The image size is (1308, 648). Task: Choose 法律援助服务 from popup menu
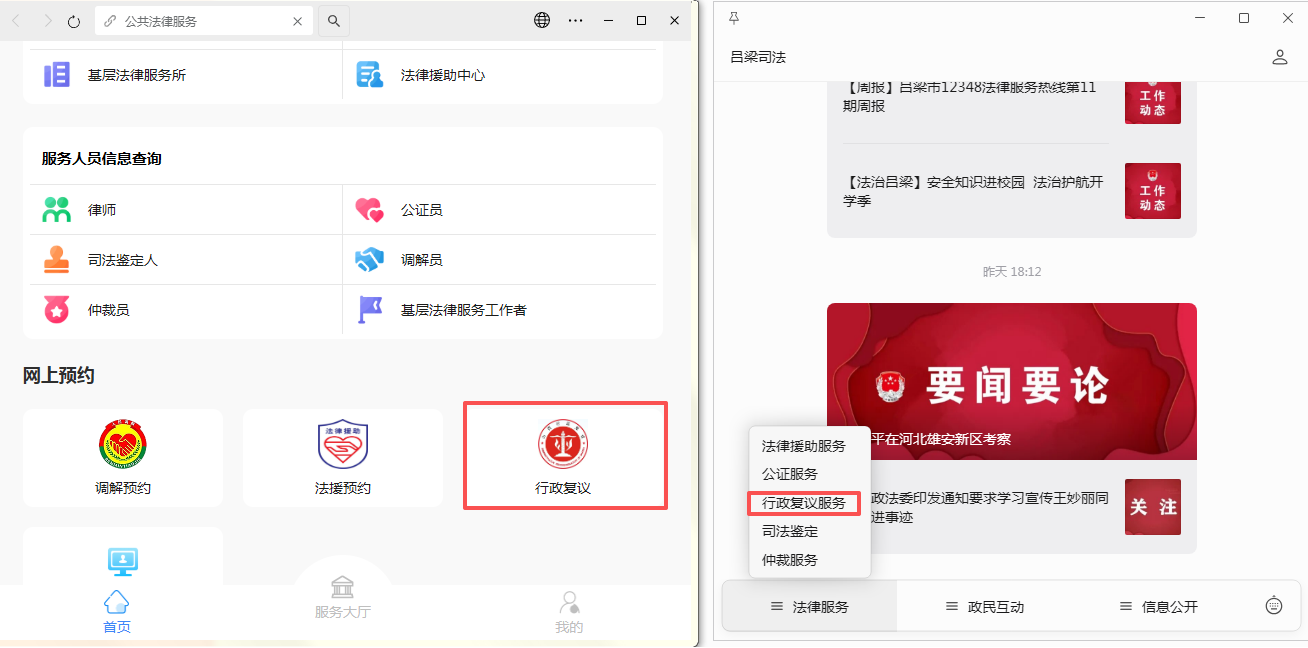(804, 446)
